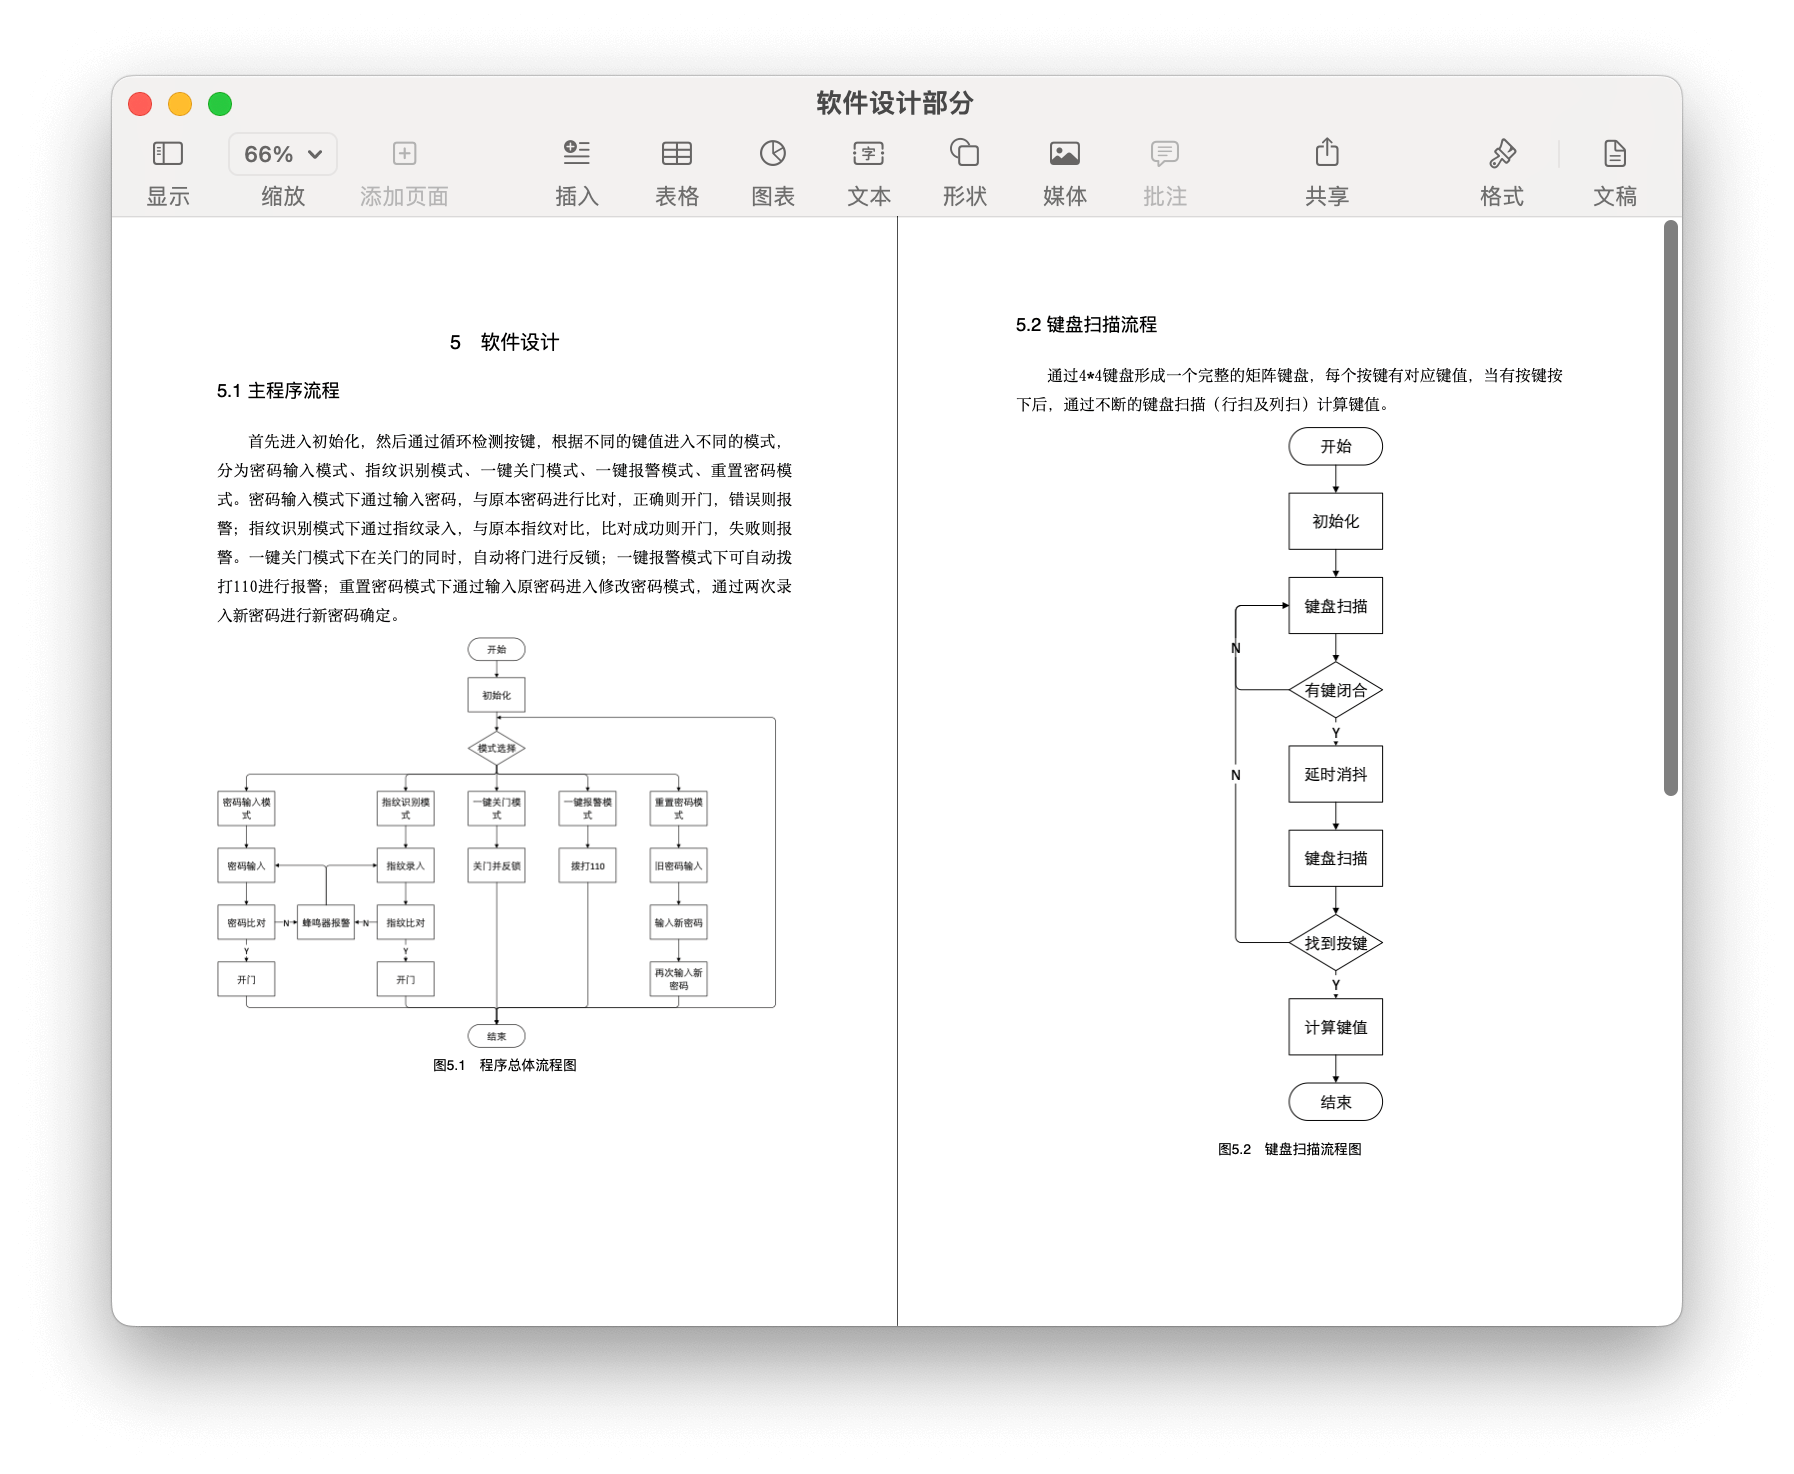The width and height of the screenshot is (1794, 1474).
Task: Click the 再次输入新密码 box
Action: (678, 979)
